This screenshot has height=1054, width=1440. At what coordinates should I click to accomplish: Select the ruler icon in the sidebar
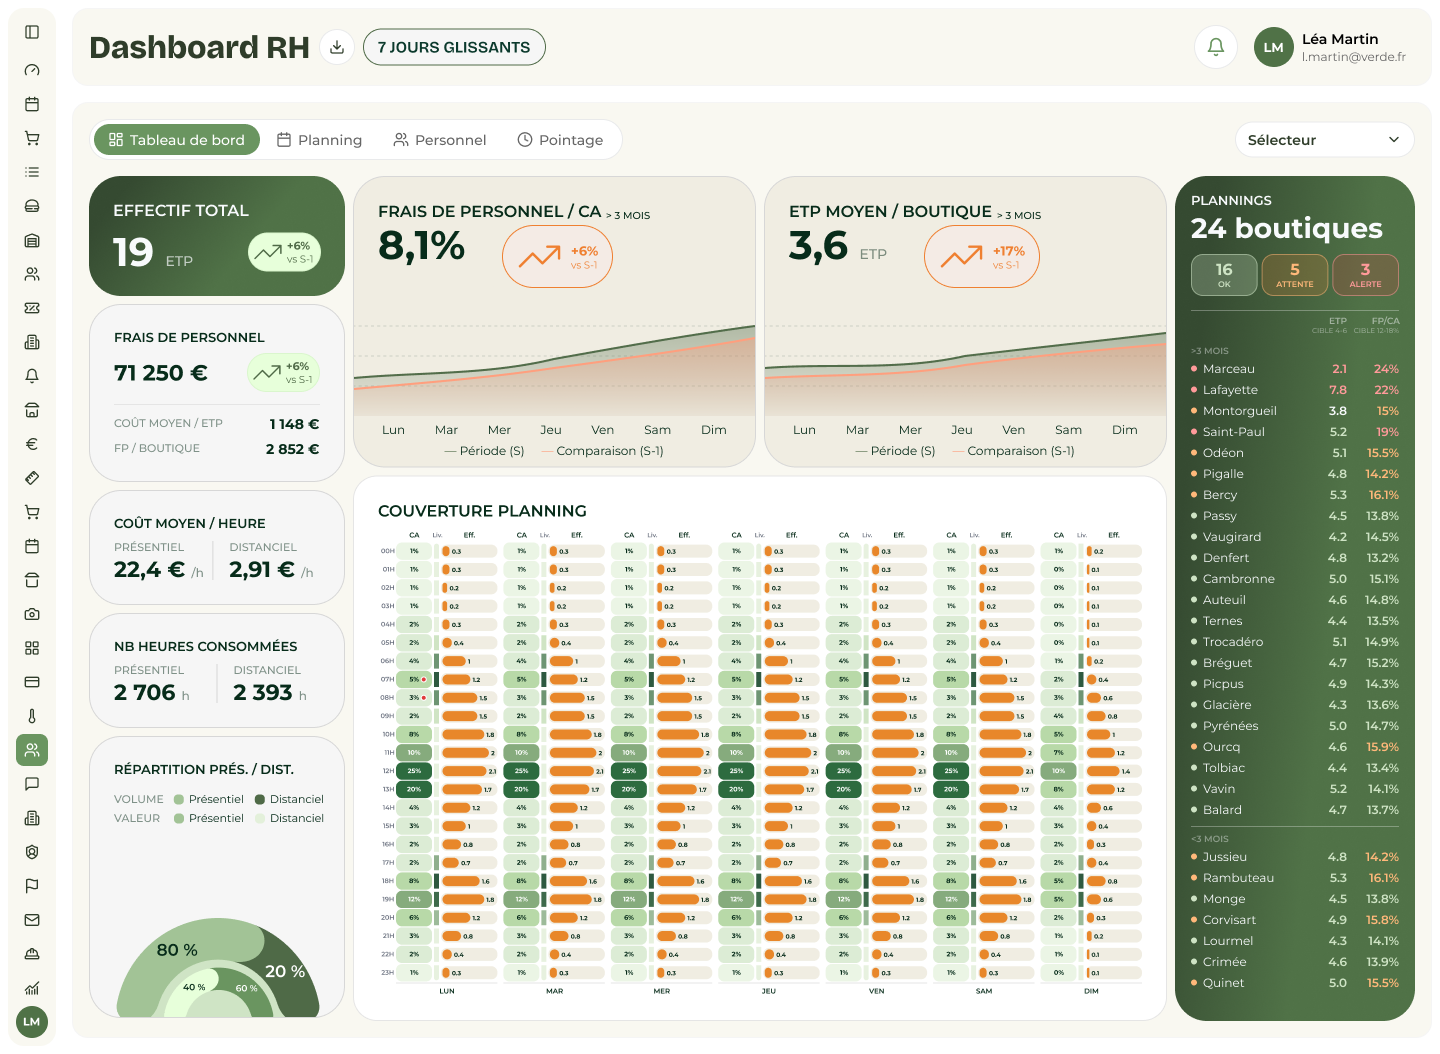32,478
